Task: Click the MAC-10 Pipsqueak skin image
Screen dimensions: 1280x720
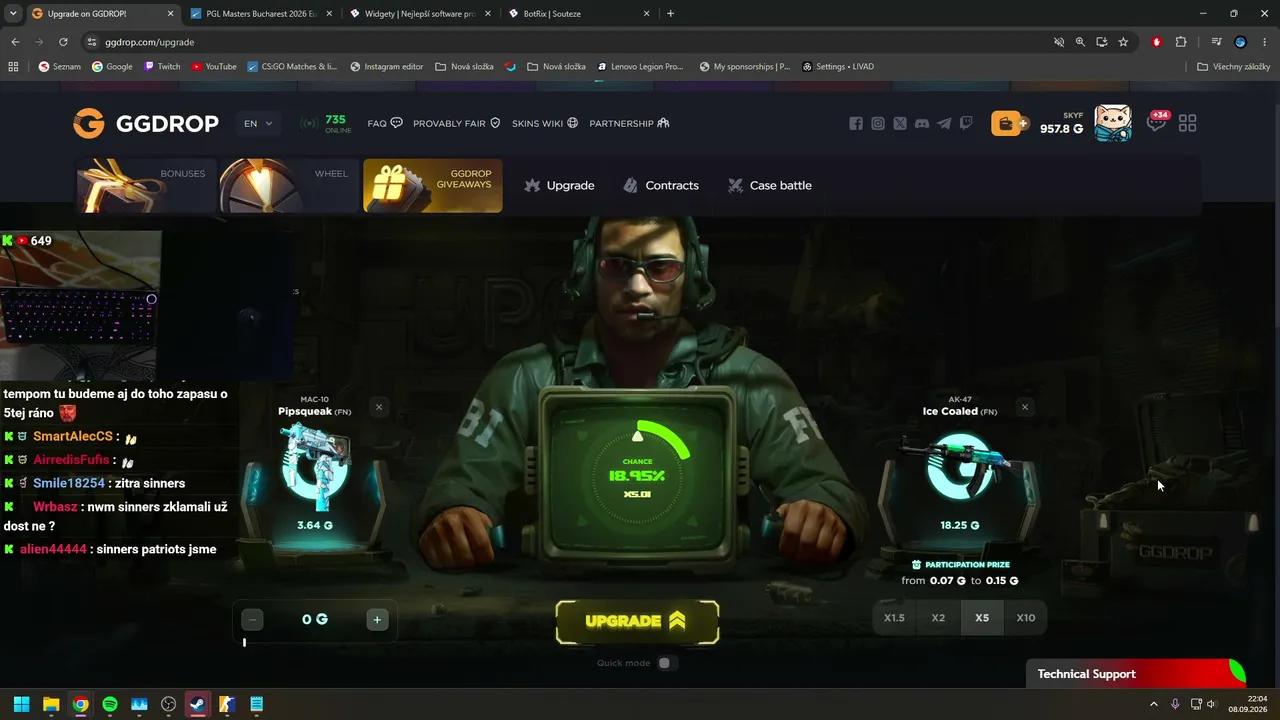Action: coord(315,466)
